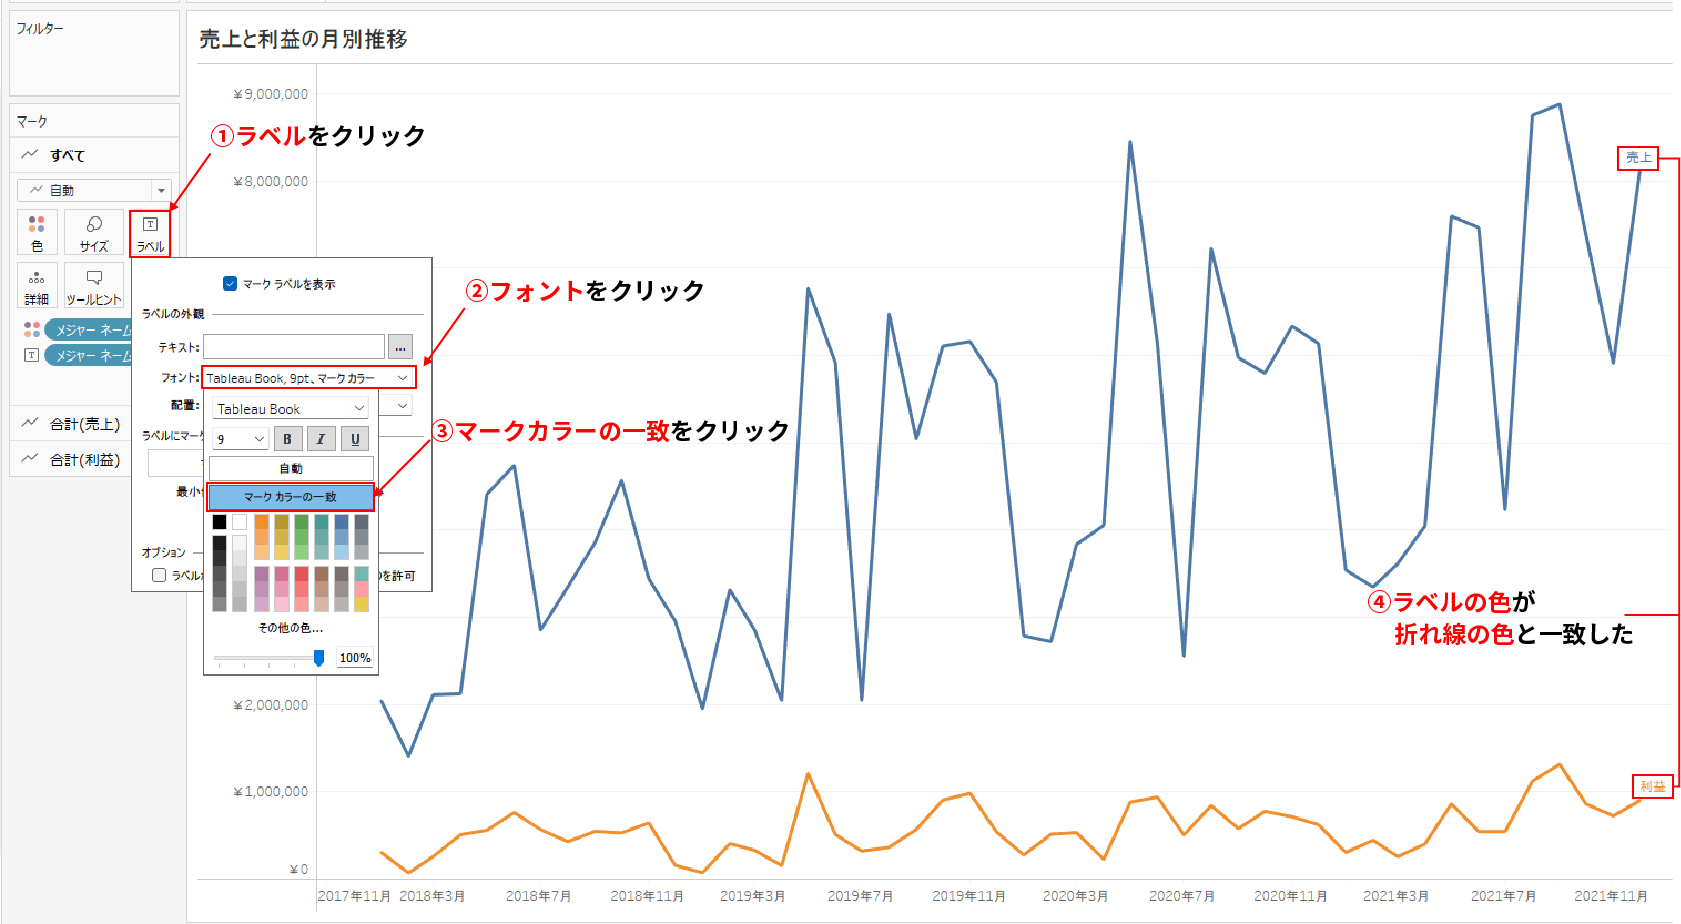Viewport: 1681px width, 924px height.
Task: Pick the black color swatch
Action: (x=219, y=522)
